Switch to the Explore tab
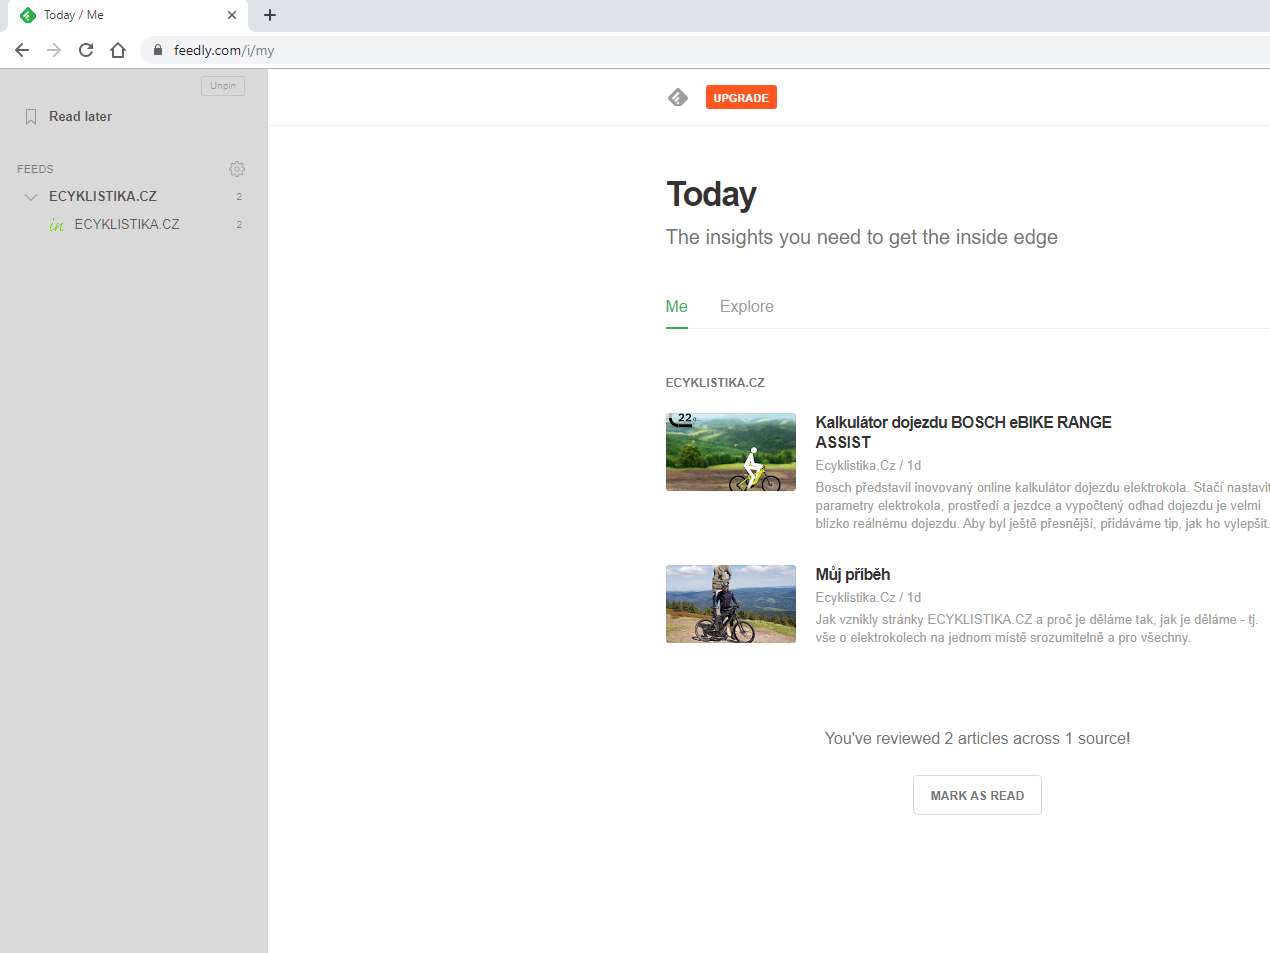Viewport: 1270px width, 953px height. pos(746,307)
